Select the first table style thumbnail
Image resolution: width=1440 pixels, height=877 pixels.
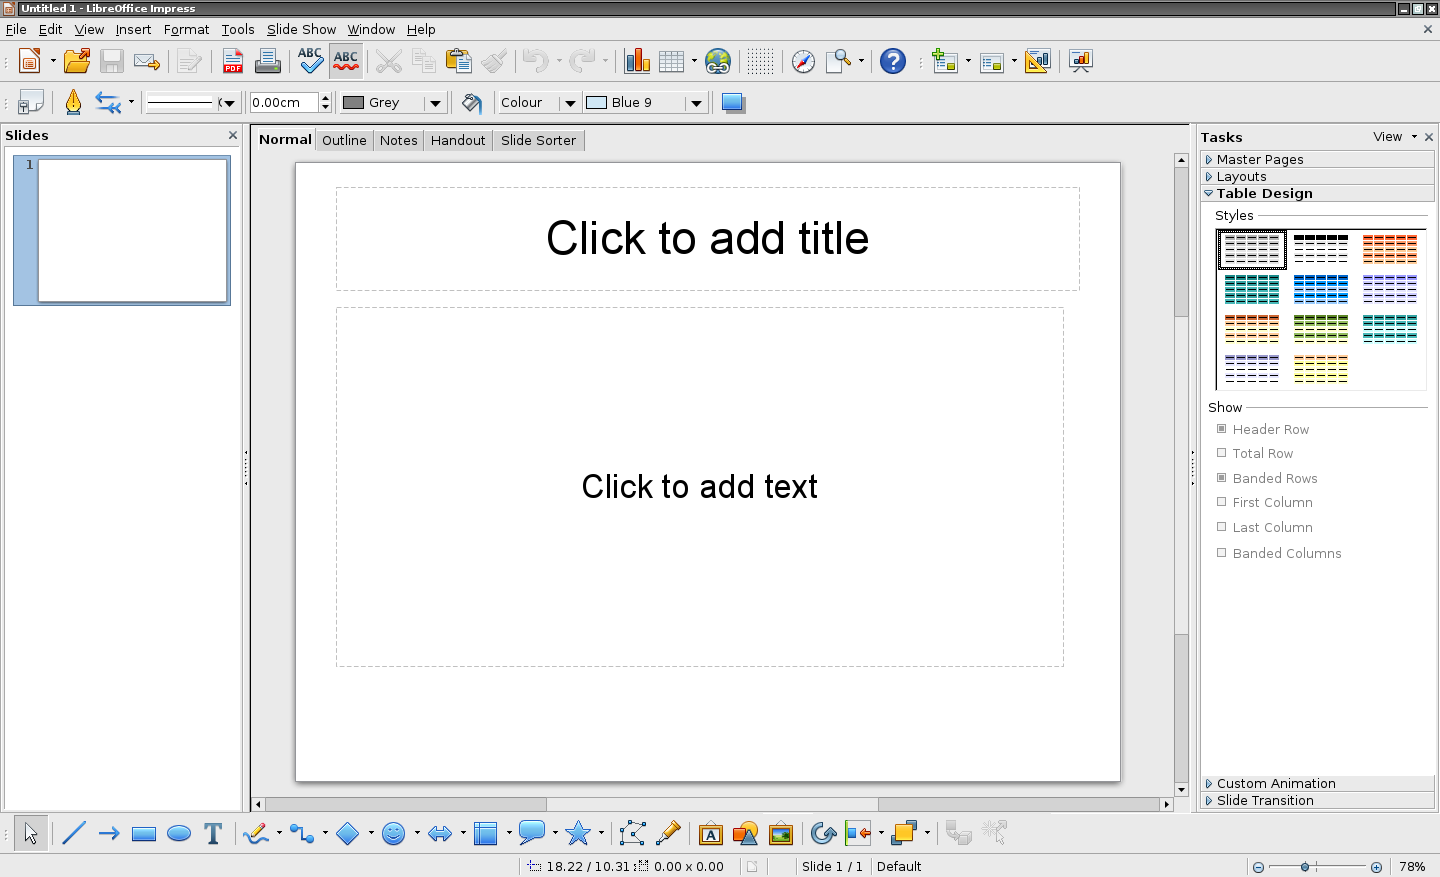pyautogui.click(x=1251, y=249)
